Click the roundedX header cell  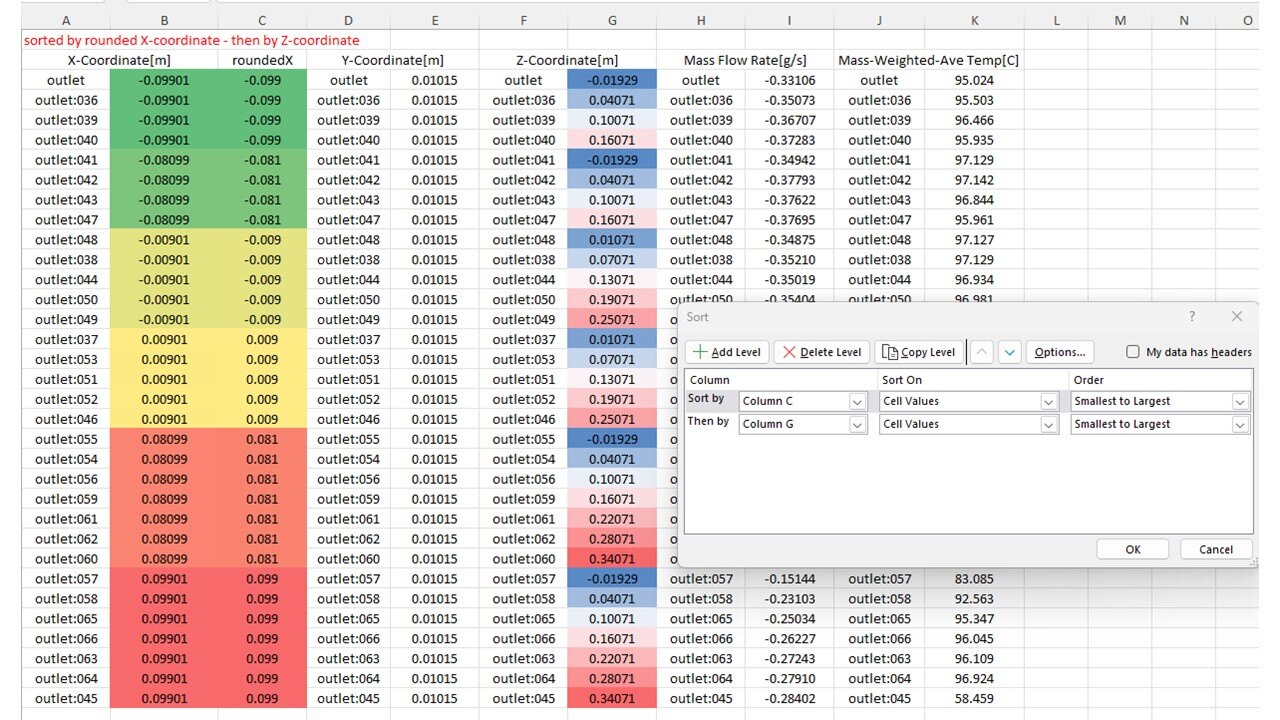pyautogui.click(x=262, y=60)
